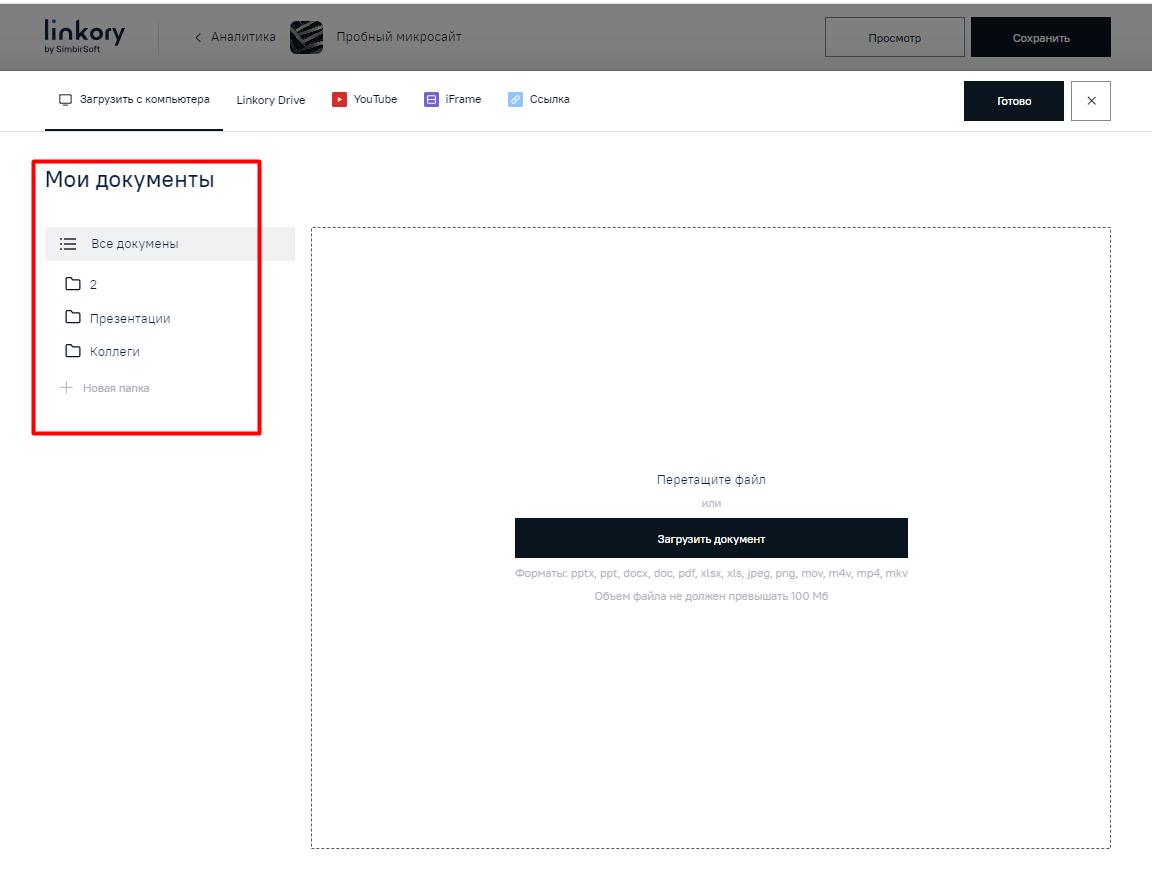Click the Готово button
The image size is (1152, 889).
[1013, 101]
